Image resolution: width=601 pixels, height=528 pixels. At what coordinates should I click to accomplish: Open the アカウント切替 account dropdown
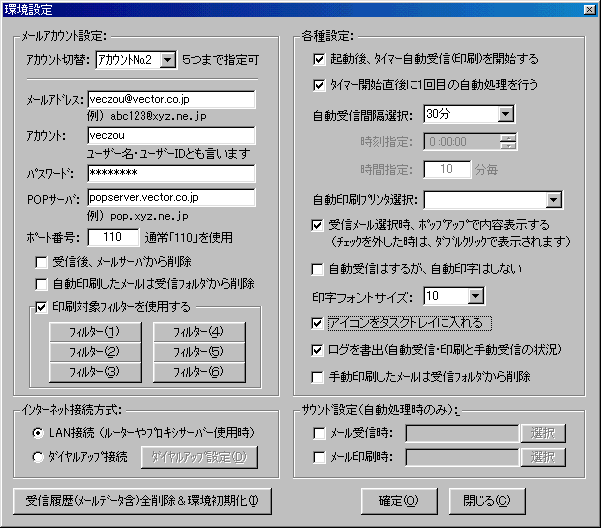136,60
